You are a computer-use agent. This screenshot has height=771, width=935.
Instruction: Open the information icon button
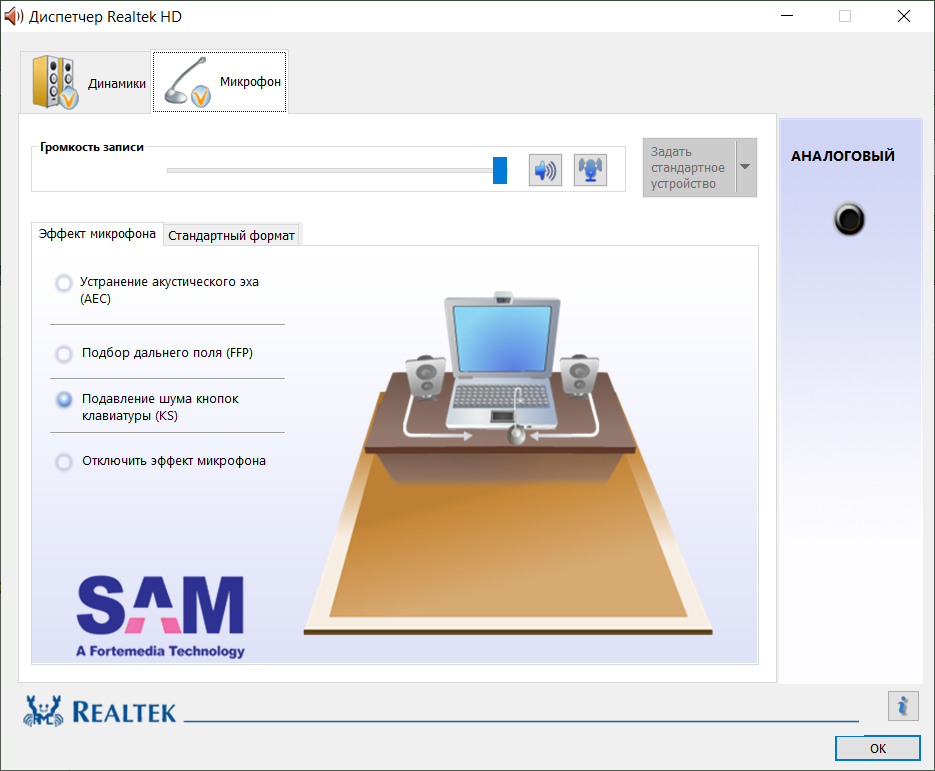(903, 706)
